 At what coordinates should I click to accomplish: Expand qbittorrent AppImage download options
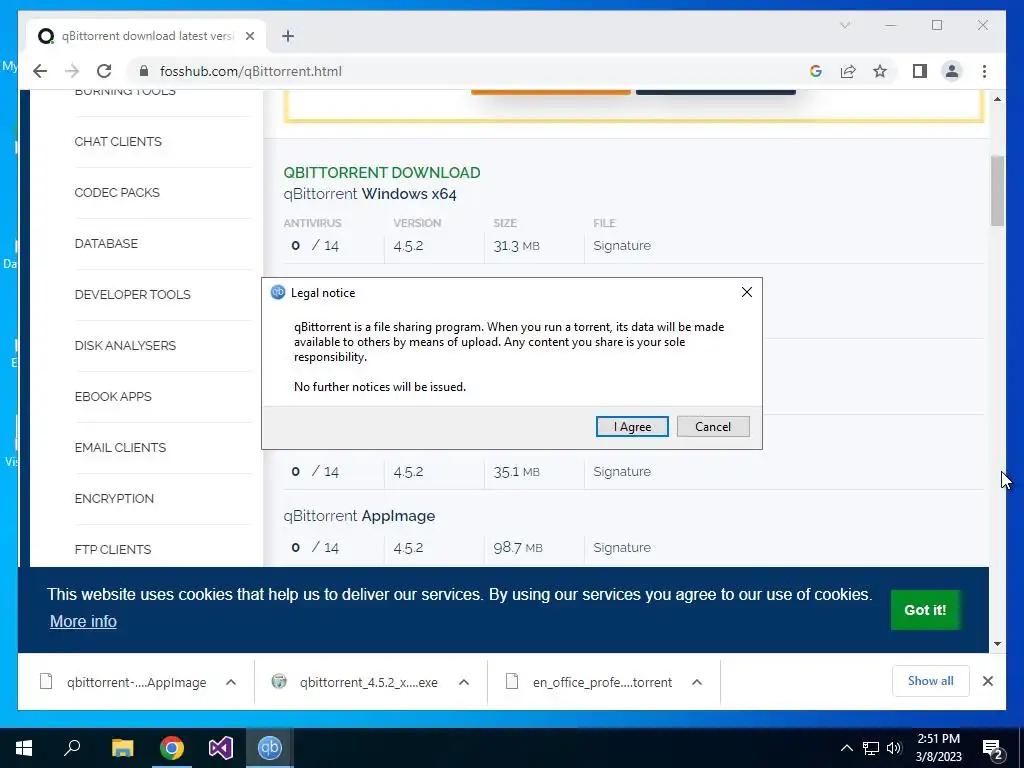click(x=231, y=682)
